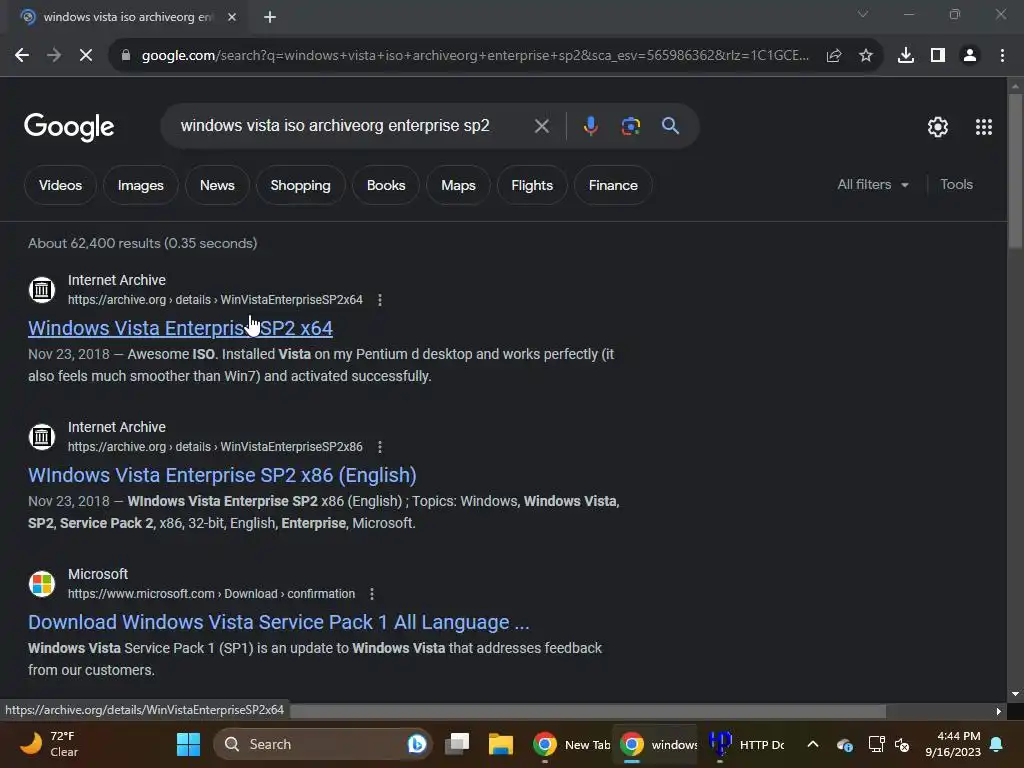Open the tab search chevron
The height and width of the screenshot is (768, 1024).
click(x=863, y=14)
